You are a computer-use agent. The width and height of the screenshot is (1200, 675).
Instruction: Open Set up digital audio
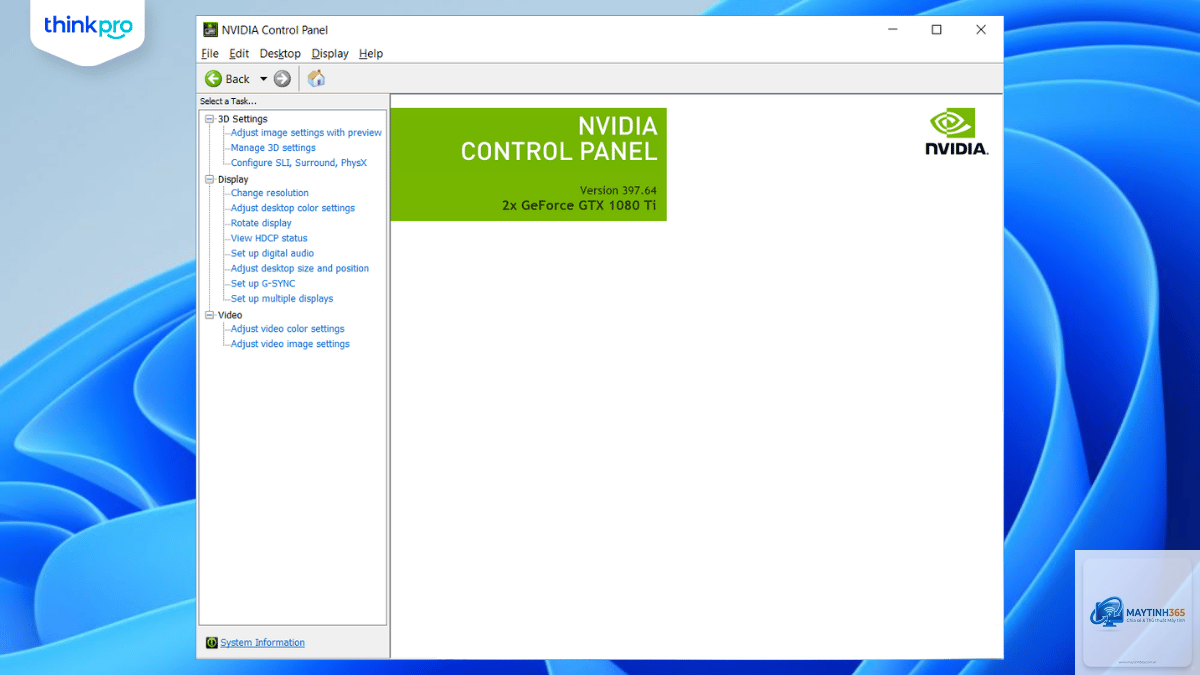(272, 253)
